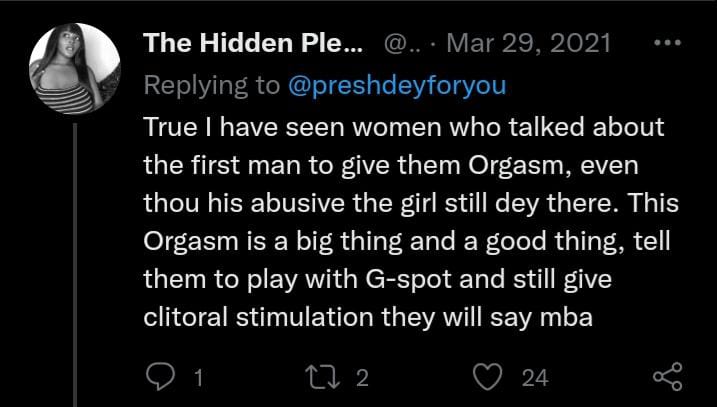
Task: Click the like count number 24
Action: (x=535, y=378)
